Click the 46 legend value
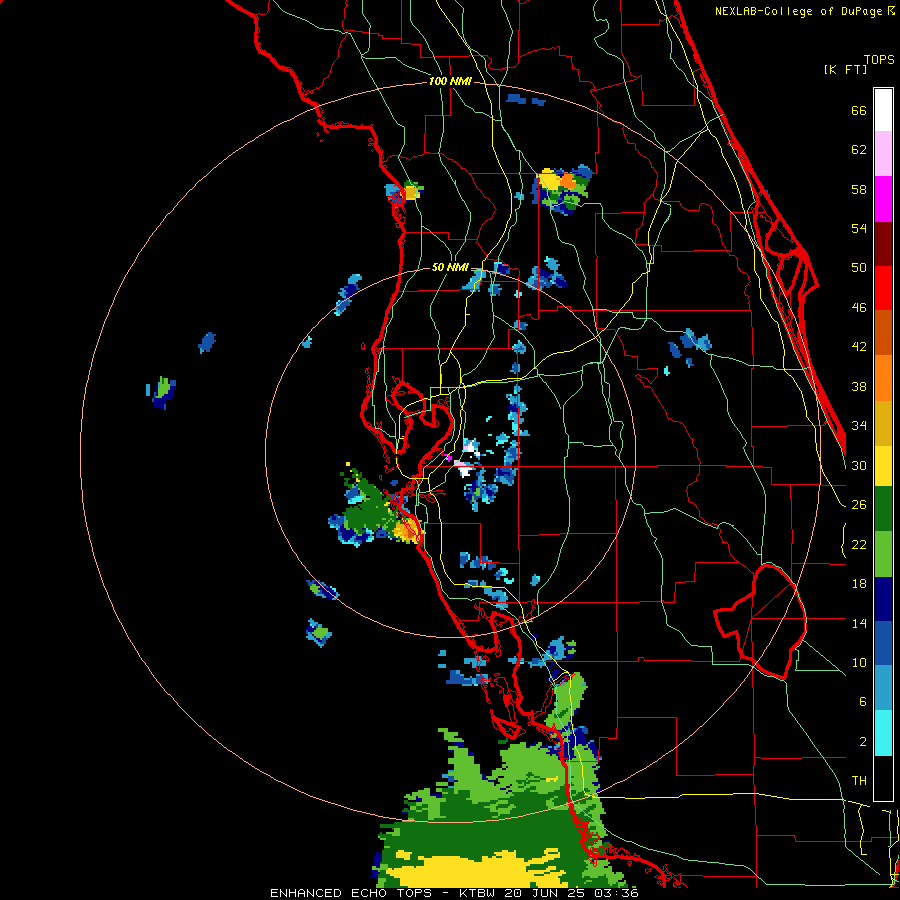Screen dimensions: 900x900 (859, 308)
